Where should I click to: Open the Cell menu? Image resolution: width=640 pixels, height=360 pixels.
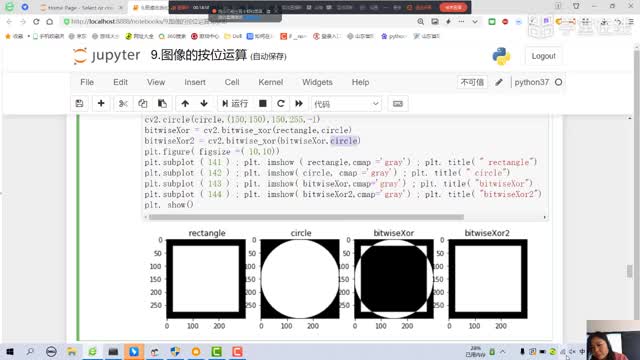[232, 82]
